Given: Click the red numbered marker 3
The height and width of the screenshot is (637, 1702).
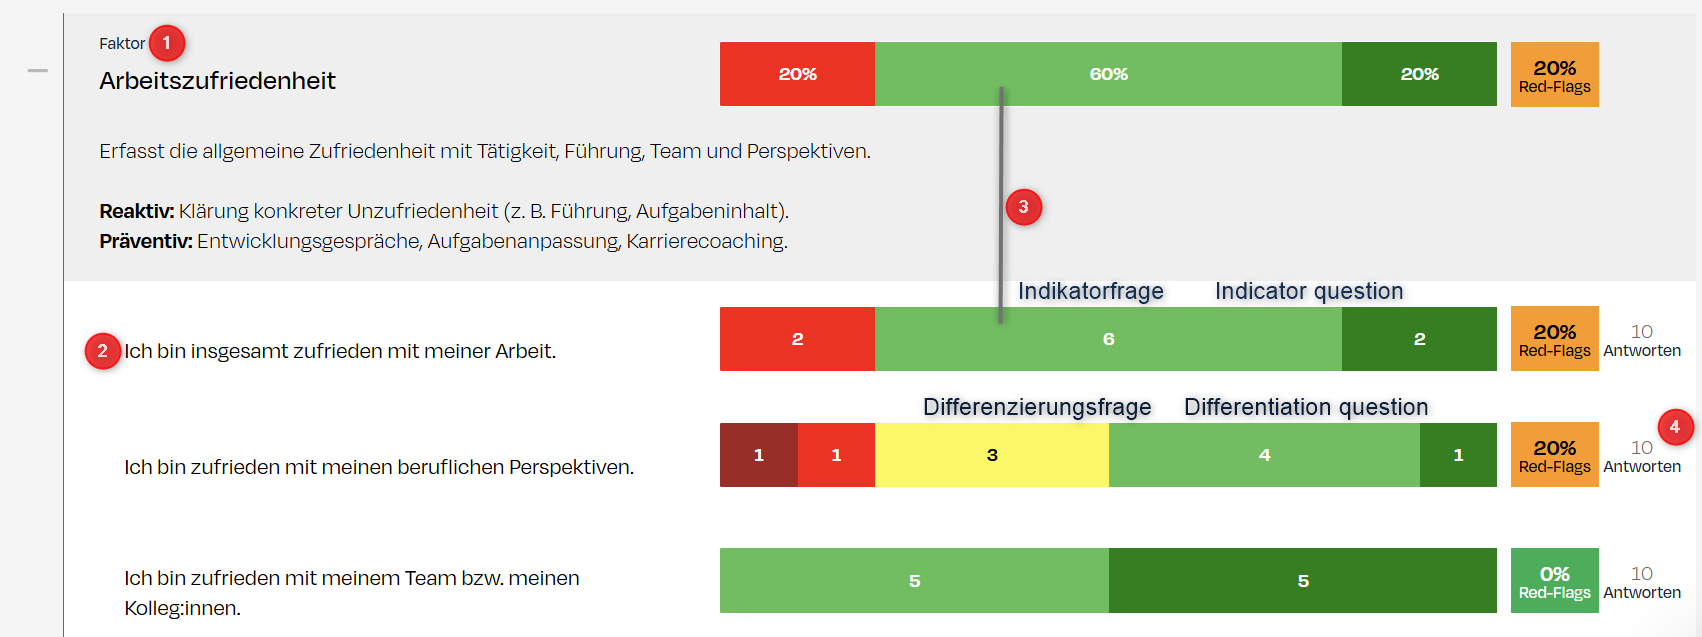Looking at the screenshot, I should 1023,207.
